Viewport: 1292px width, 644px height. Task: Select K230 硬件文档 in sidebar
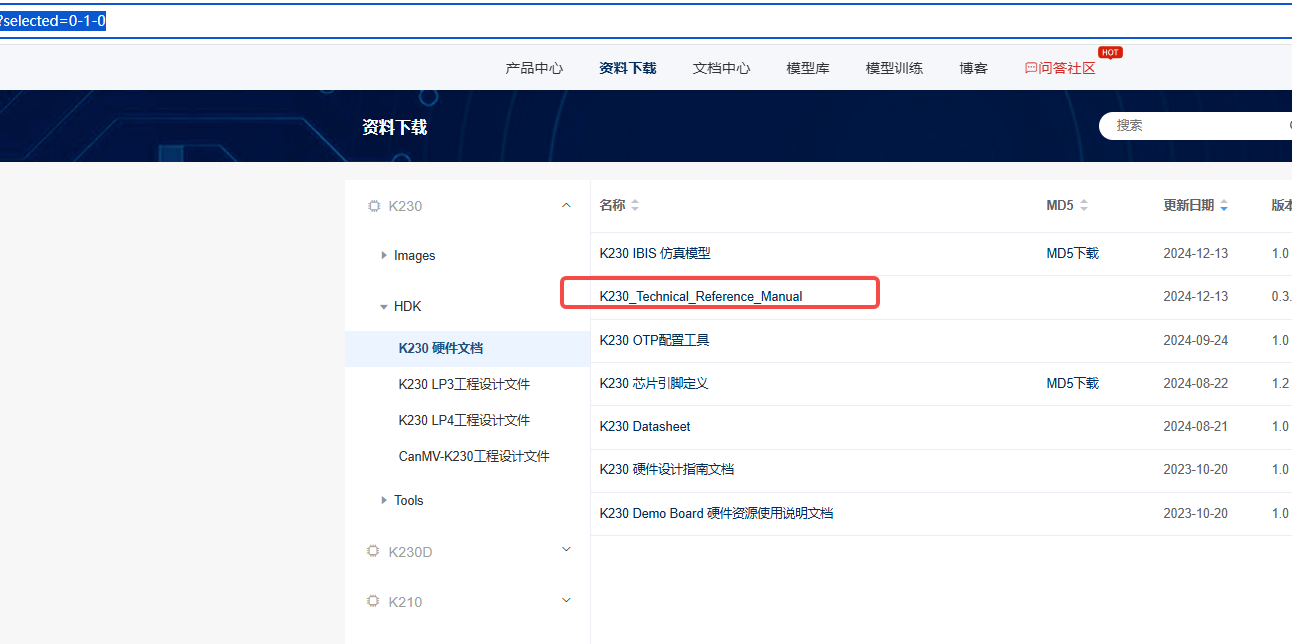click(x=440, y=348)
